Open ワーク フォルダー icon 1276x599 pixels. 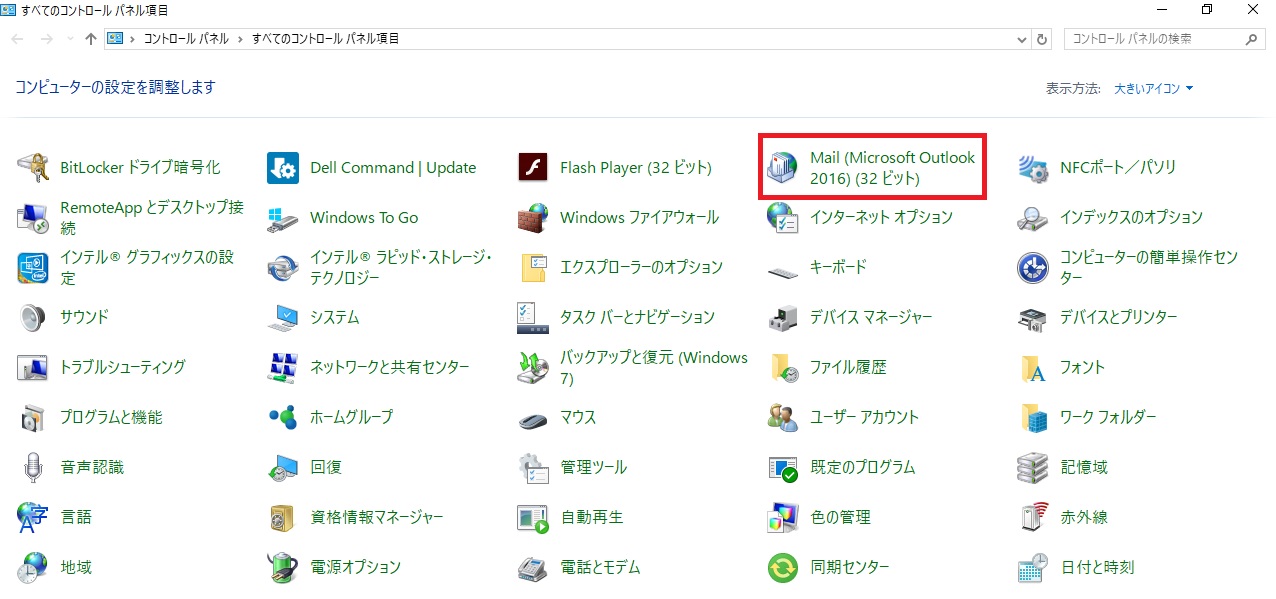[1033, 418]
